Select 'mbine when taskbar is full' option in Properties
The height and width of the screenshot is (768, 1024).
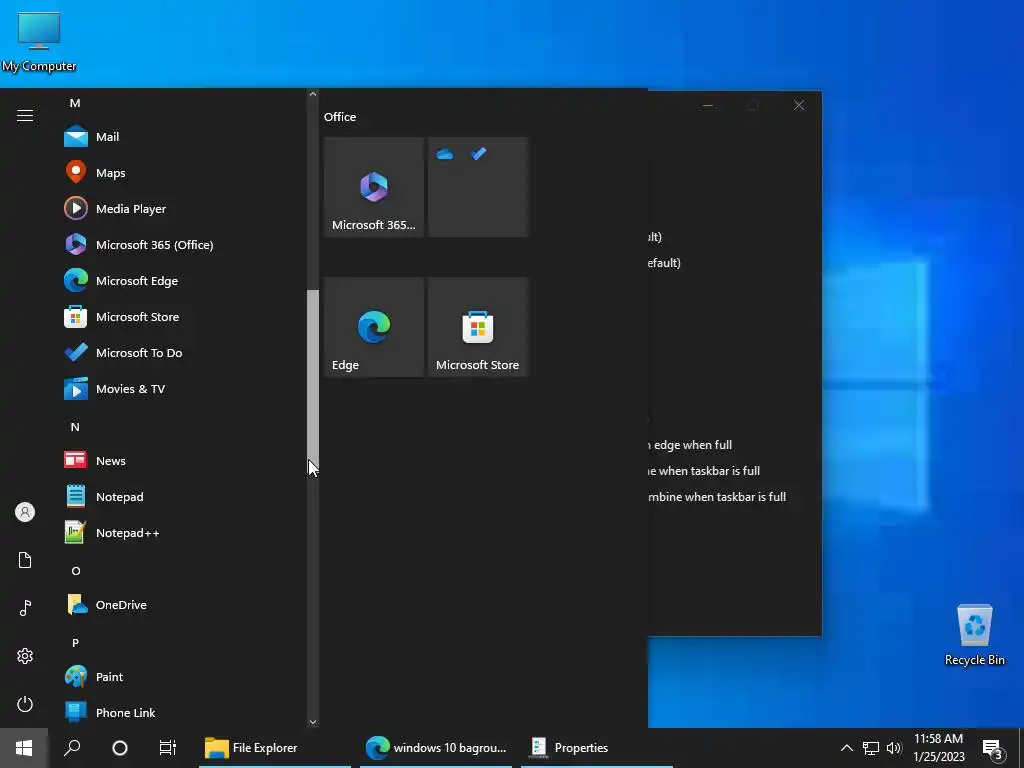[x=717, y=497]
